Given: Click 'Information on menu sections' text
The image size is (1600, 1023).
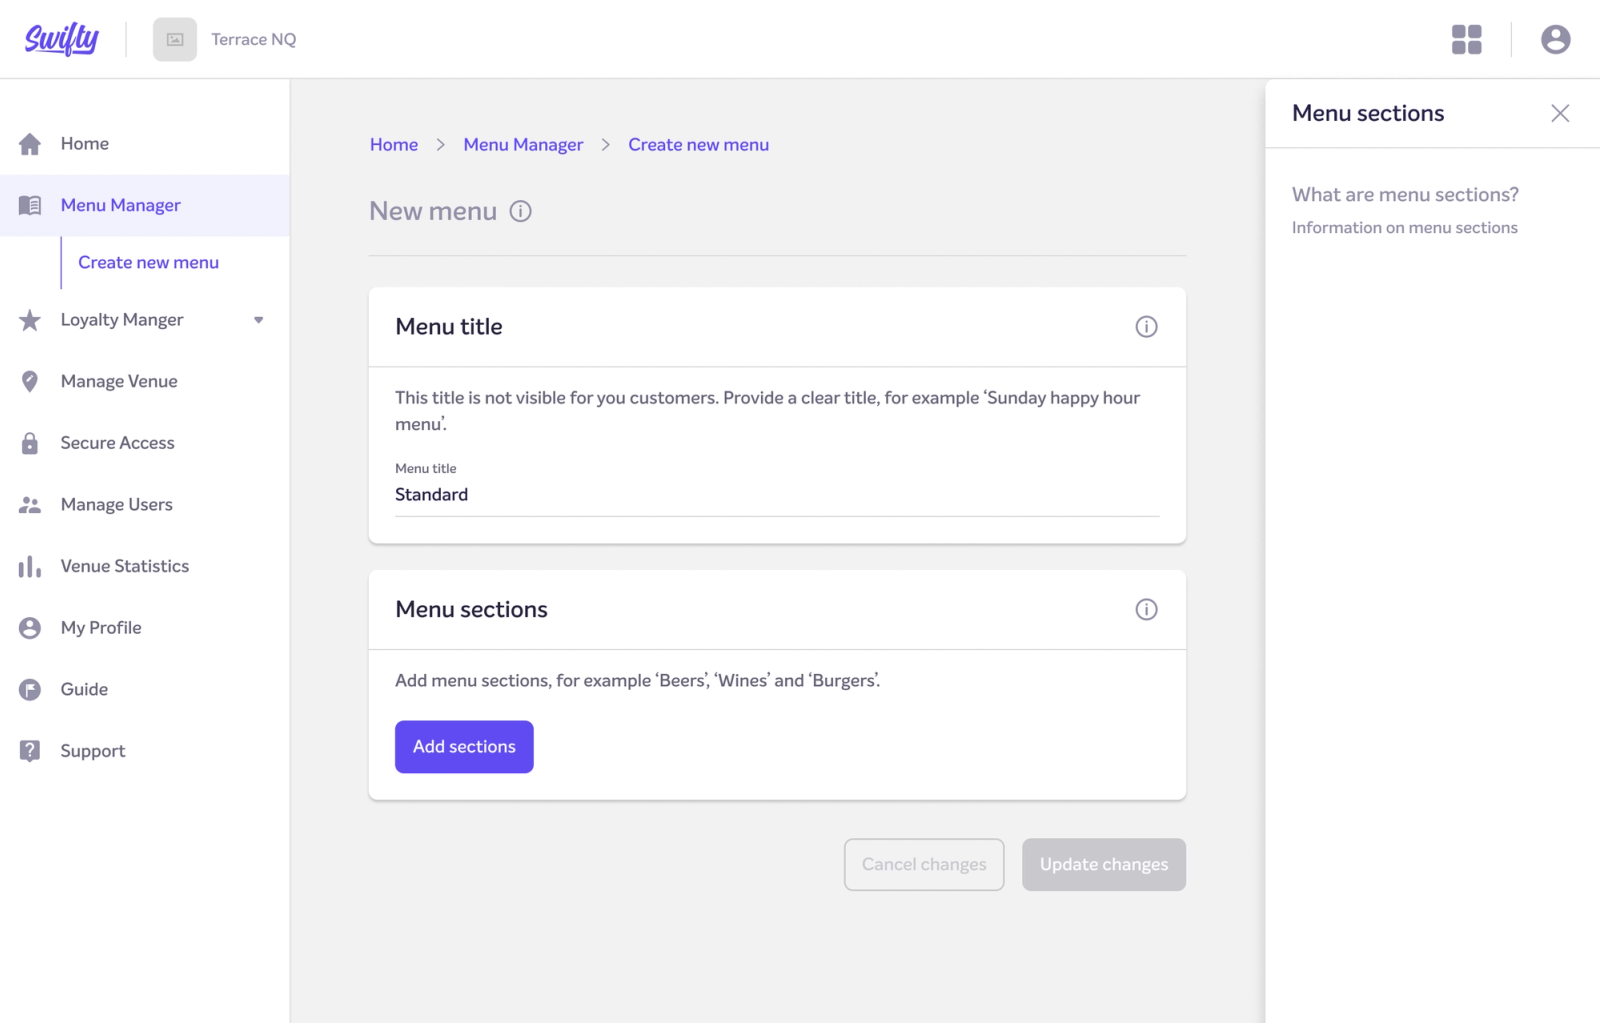Looking at the screenshot, I should tap(1404, 228).
